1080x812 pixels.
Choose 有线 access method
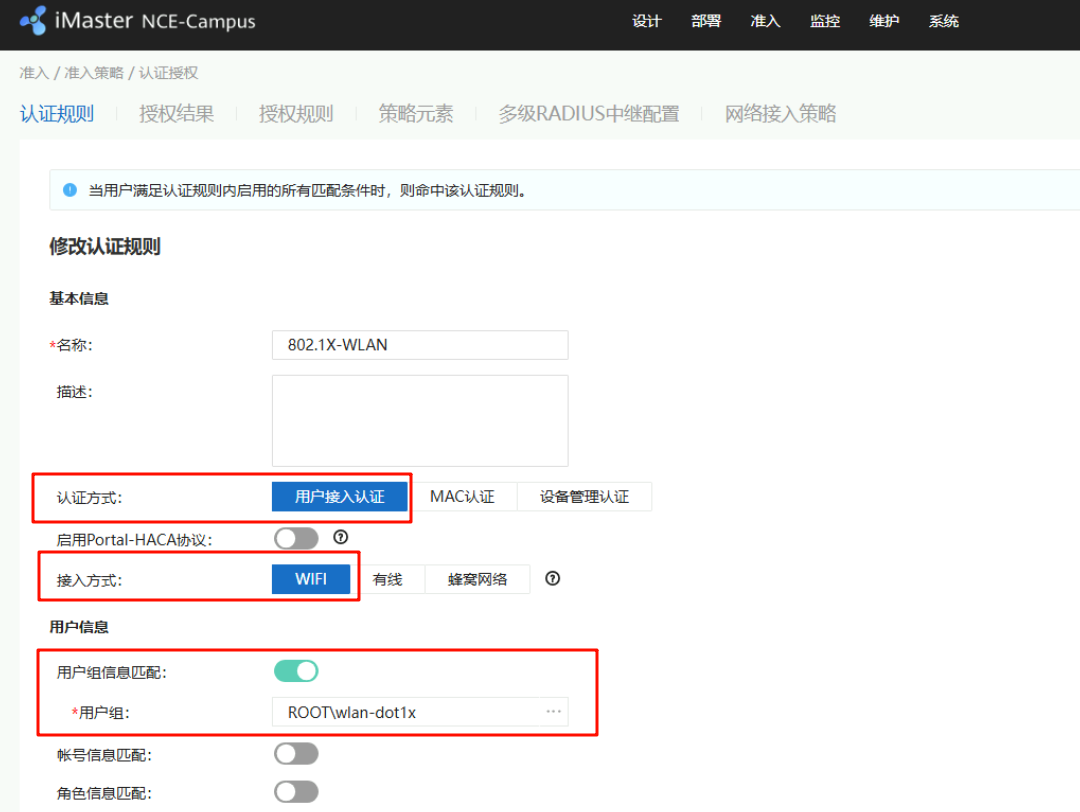coord(387,579)
